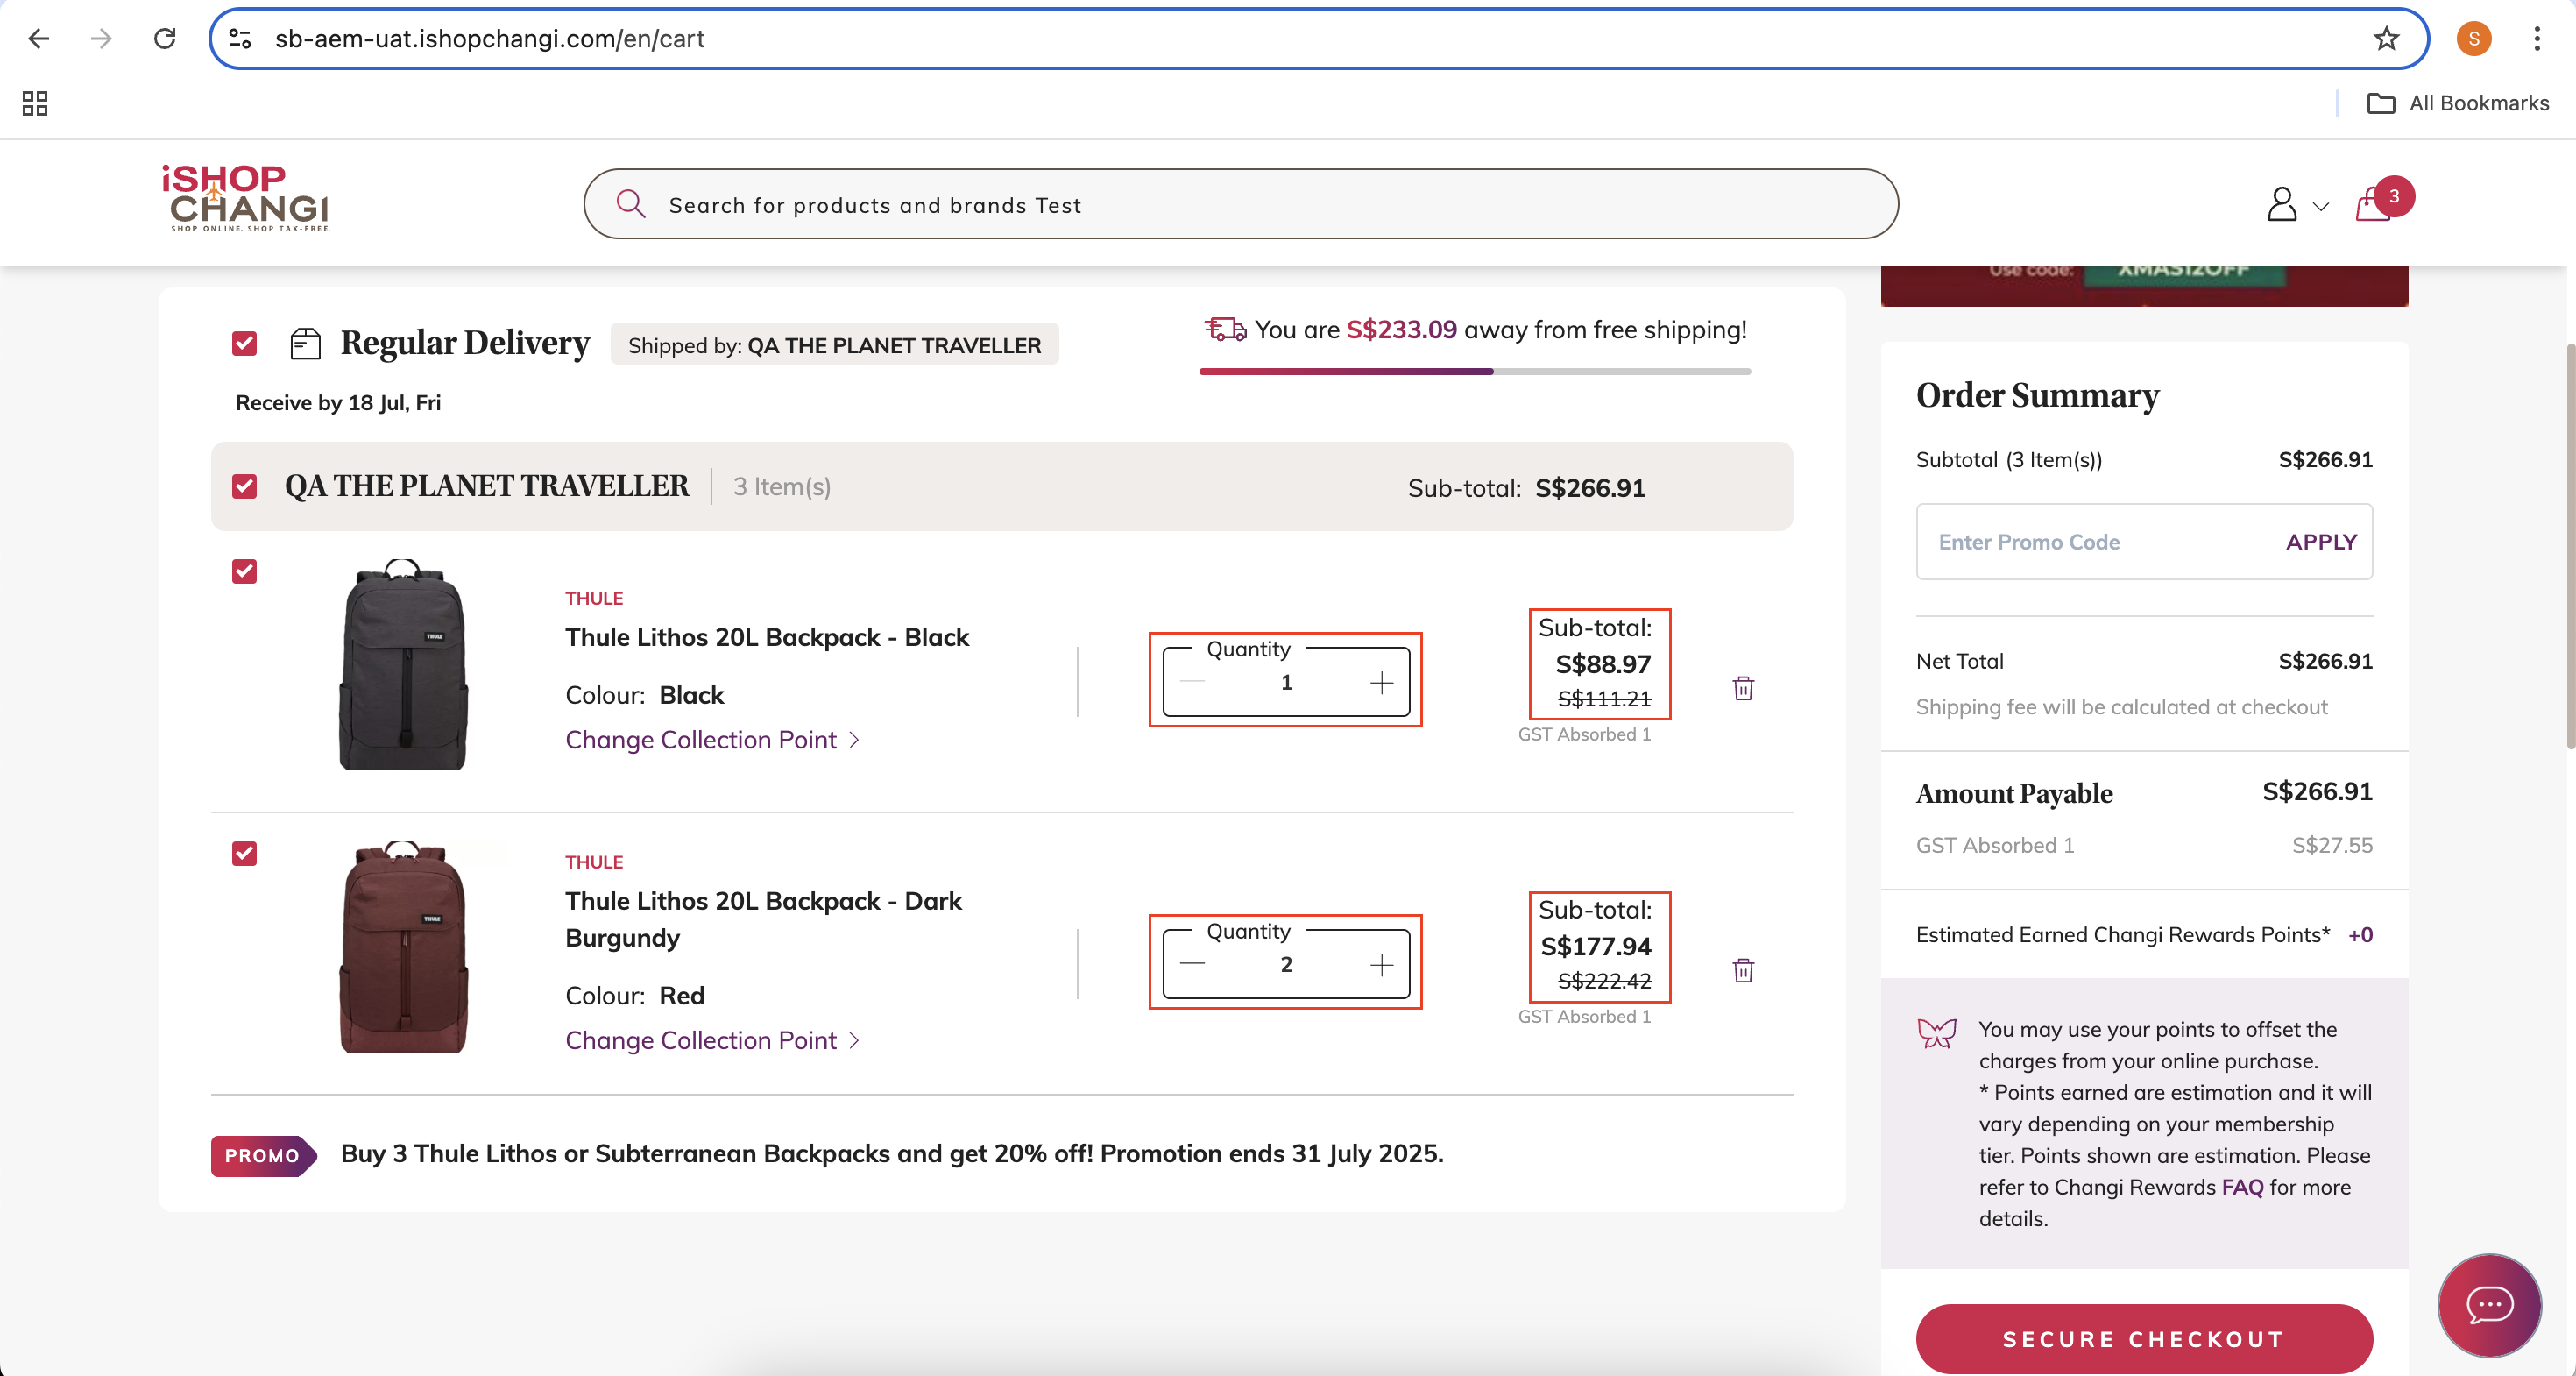Click THULE brand label of Black backpack
2576x1376 pixels.
click(594, 598)
